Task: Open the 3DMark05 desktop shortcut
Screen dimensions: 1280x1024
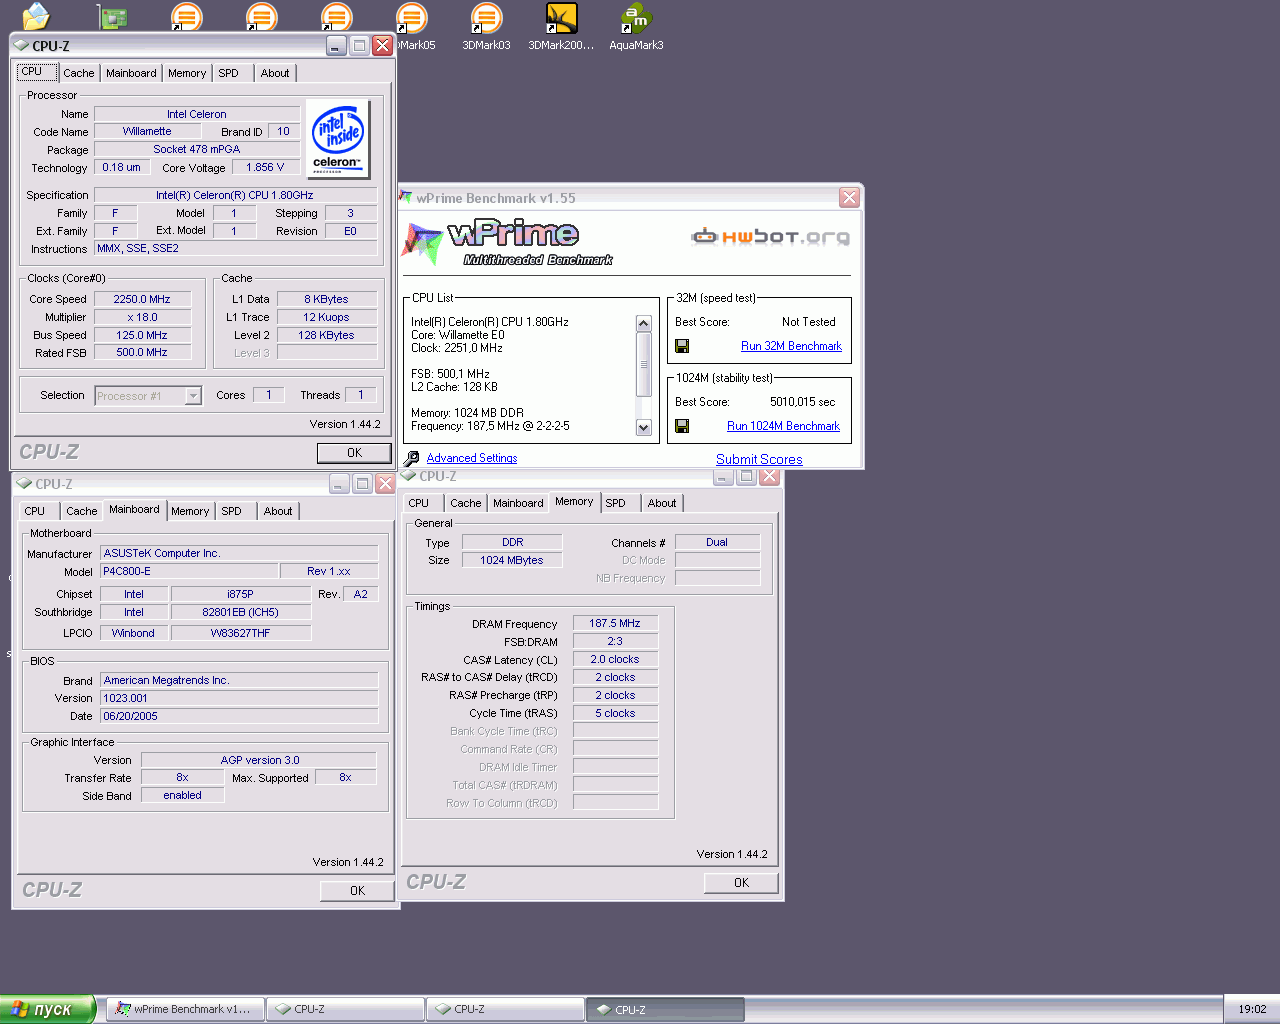Action: 412,27
